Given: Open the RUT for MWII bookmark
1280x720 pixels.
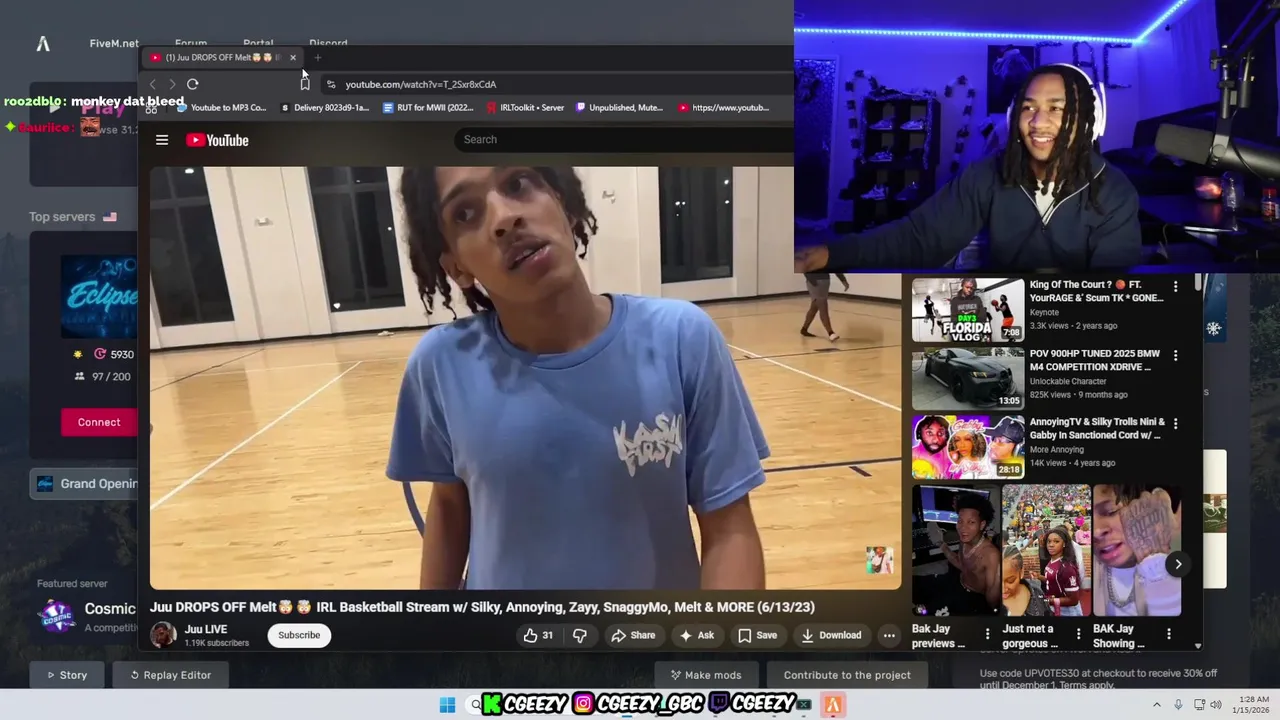Looking at the screenshot, I should [429, 108].
